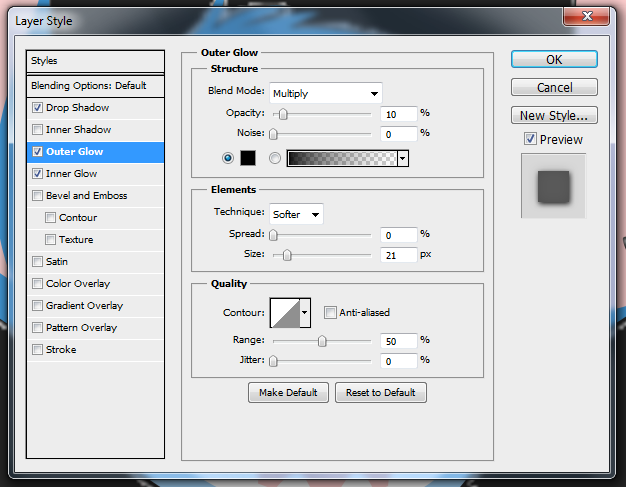Click the Opacity value field
Viewport: 626px width, 487px height.
(399, 114)
